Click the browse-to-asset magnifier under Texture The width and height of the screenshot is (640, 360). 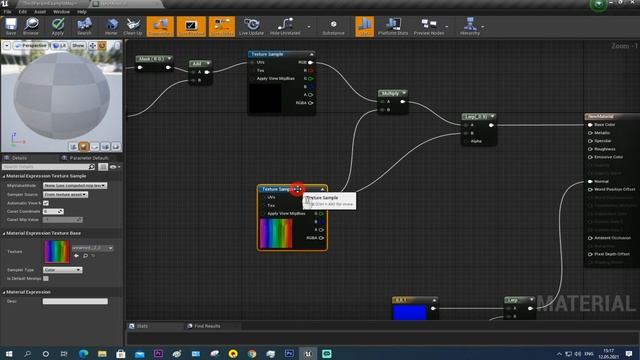click(x=85, y=256)
